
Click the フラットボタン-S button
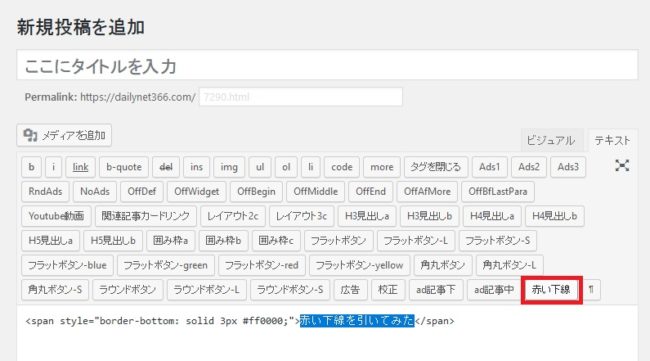coord(497,240)
